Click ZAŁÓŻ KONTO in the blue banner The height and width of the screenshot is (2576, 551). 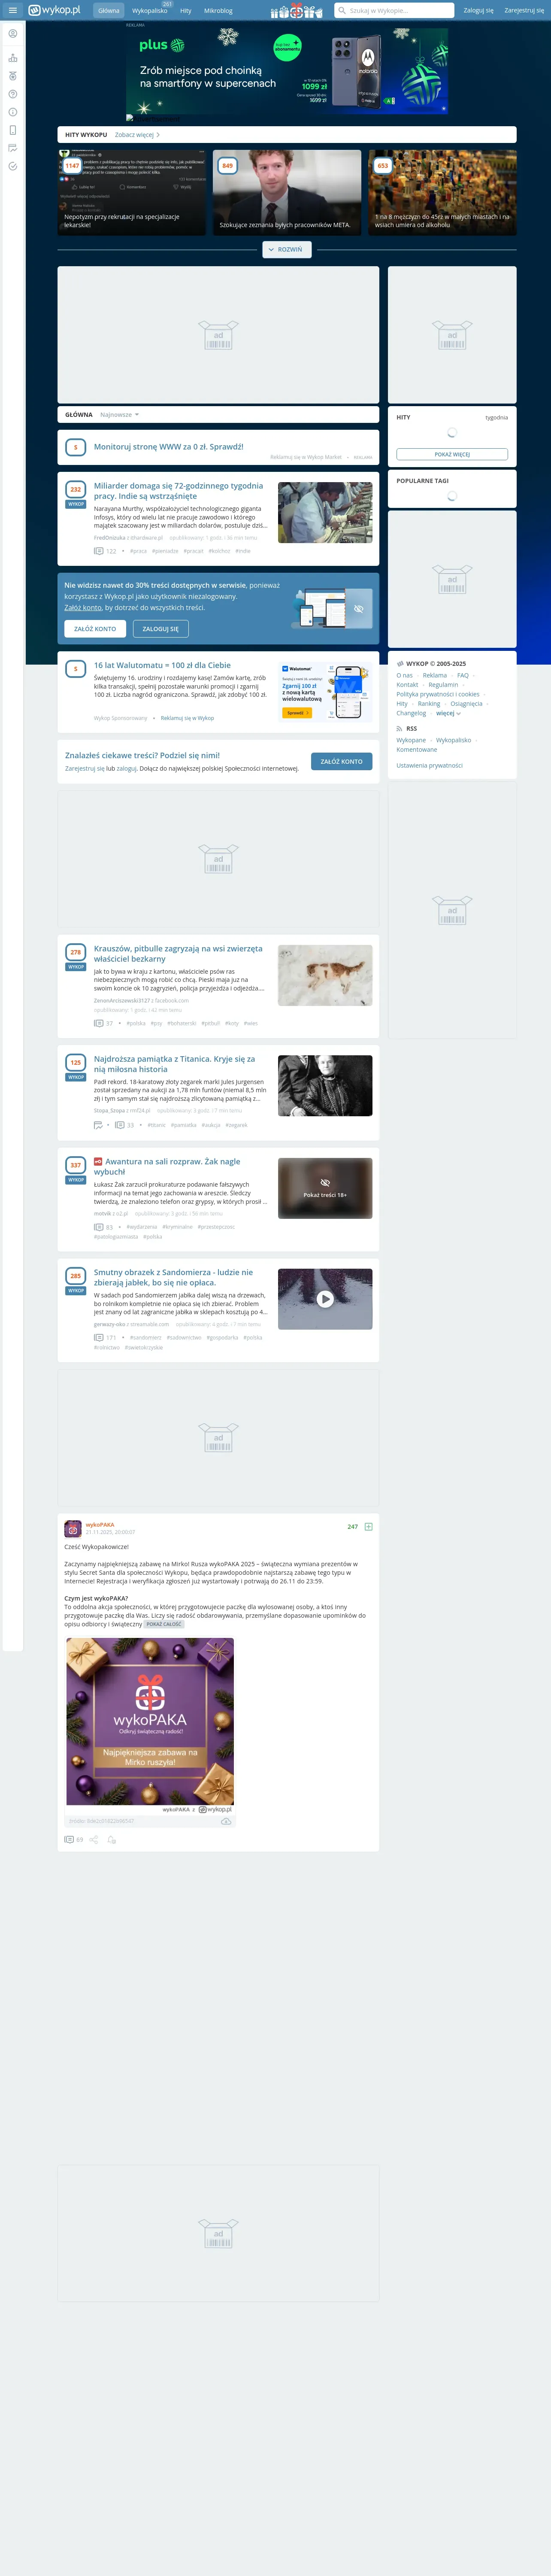tap(95, 629)
